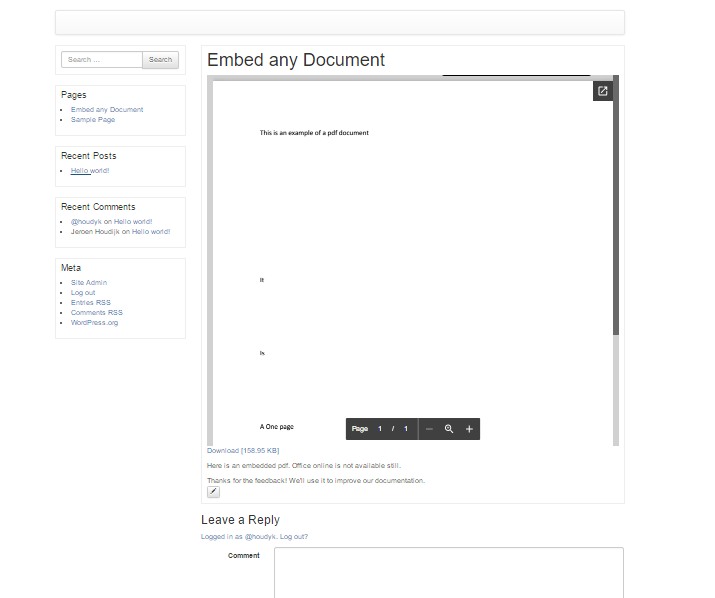Screen dimensions: 715x598
Task: Open the Embed any Document page link
Action: [x=107, y=110]
